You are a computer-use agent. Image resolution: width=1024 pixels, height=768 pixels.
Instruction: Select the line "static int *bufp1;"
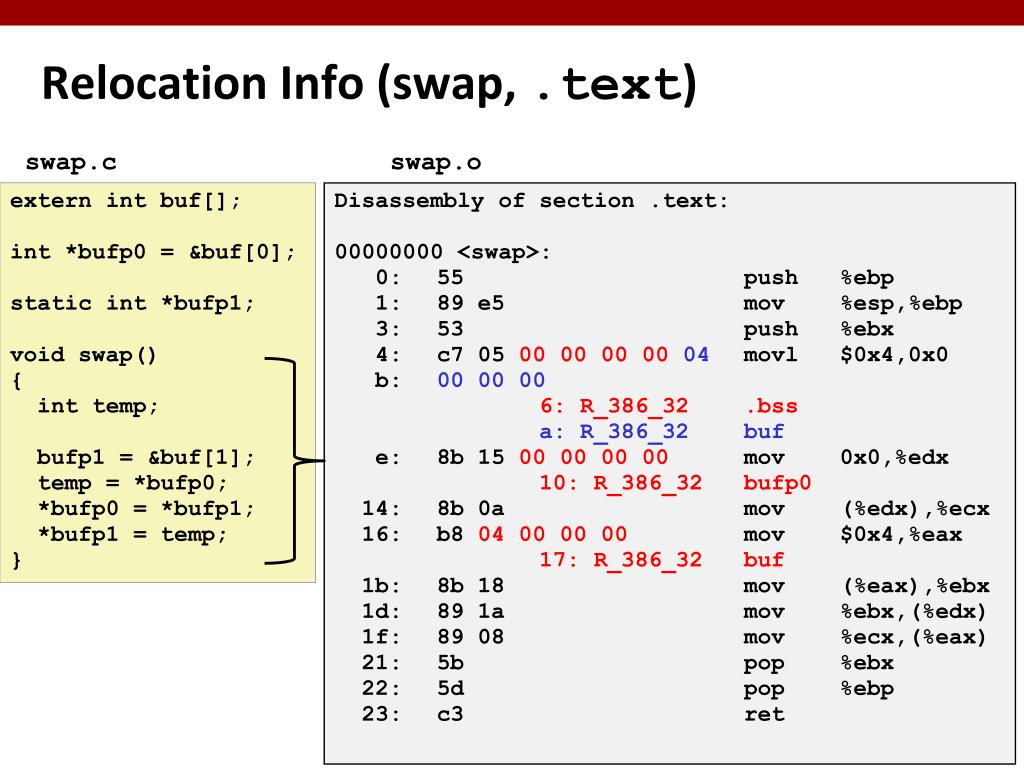(132, 304)
